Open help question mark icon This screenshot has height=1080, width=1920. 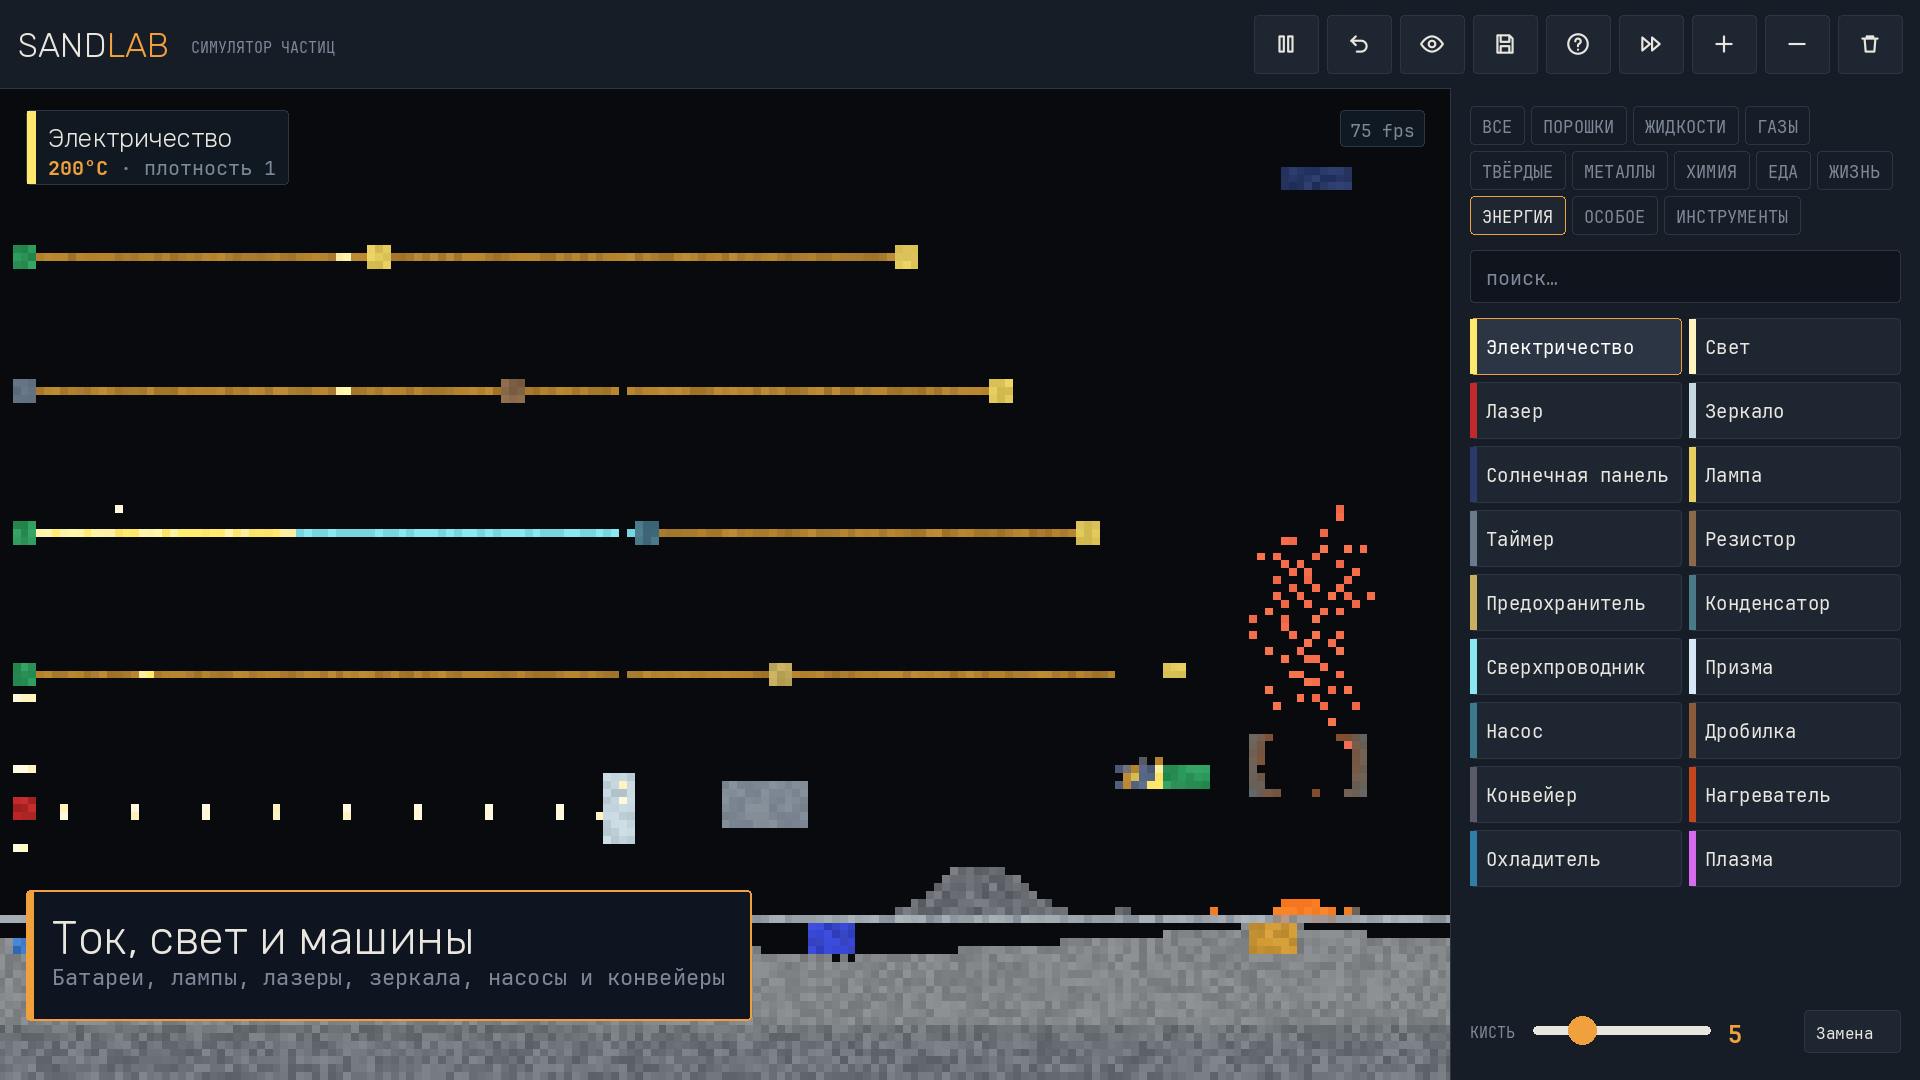click(1578, 44)
